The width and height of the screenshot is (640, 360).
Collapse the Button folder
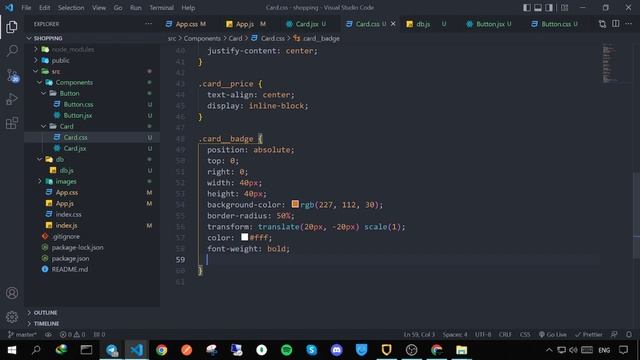(x=44, y=93)
